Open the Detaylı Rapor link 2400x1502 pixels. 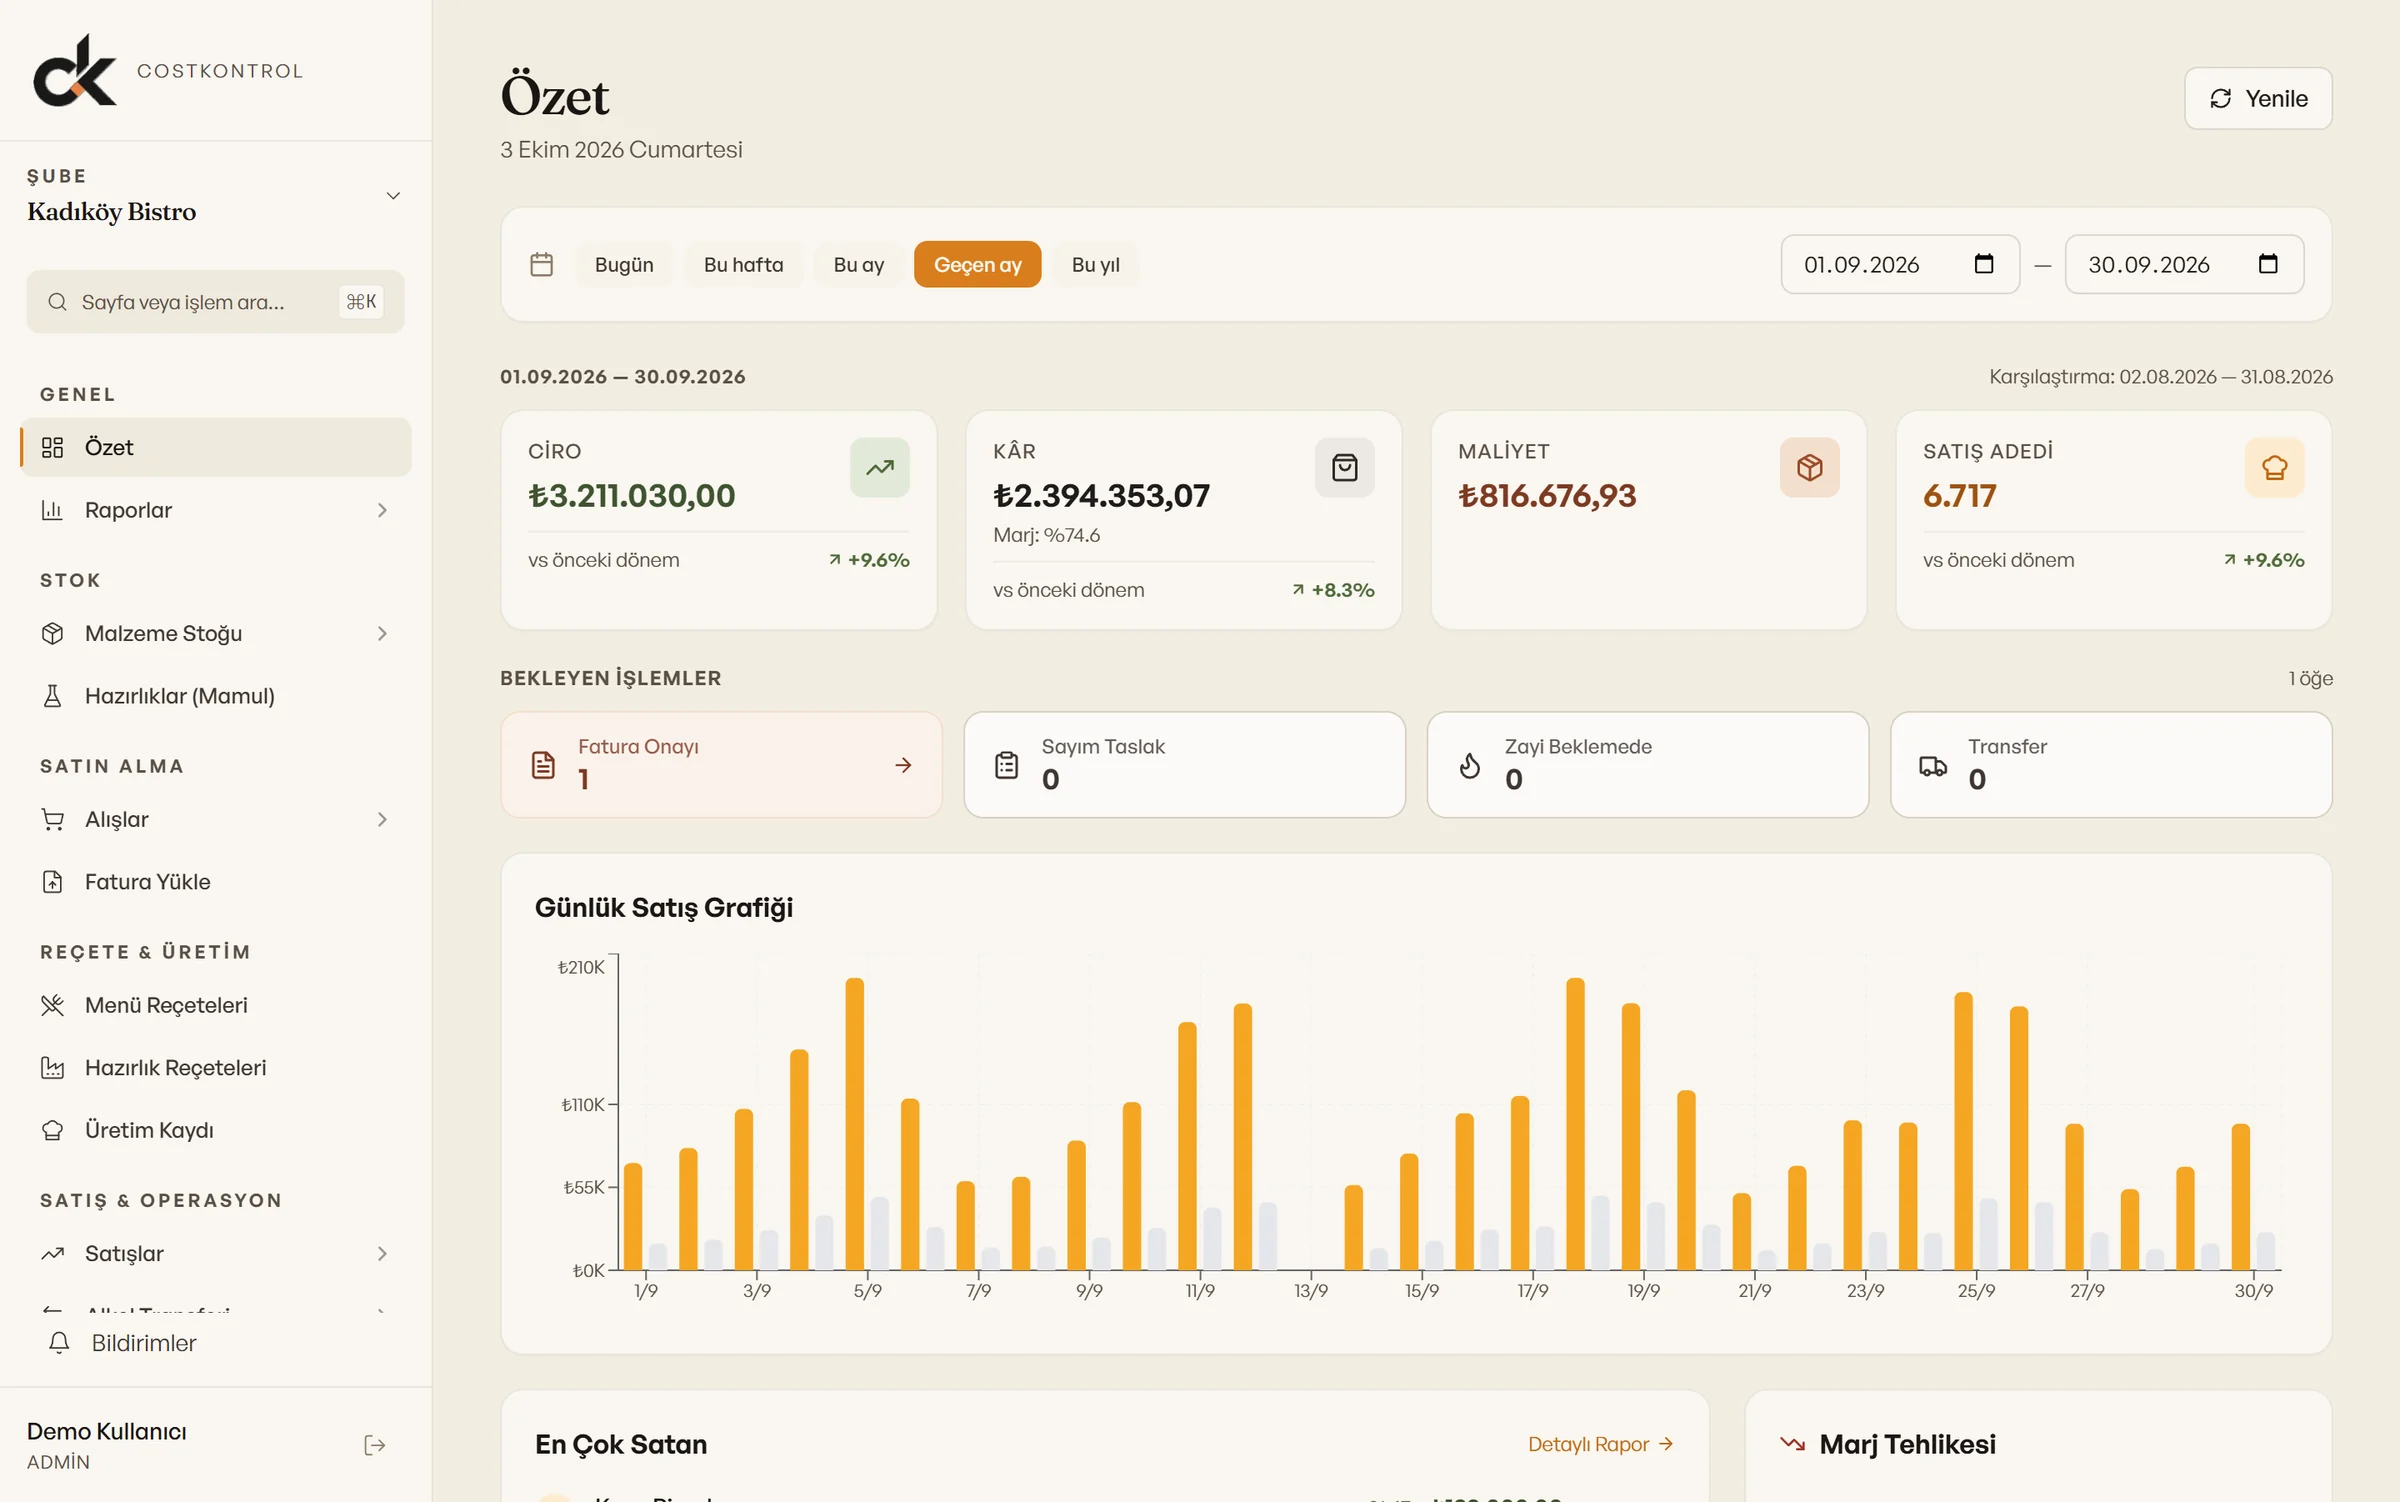[1600, 1444]
